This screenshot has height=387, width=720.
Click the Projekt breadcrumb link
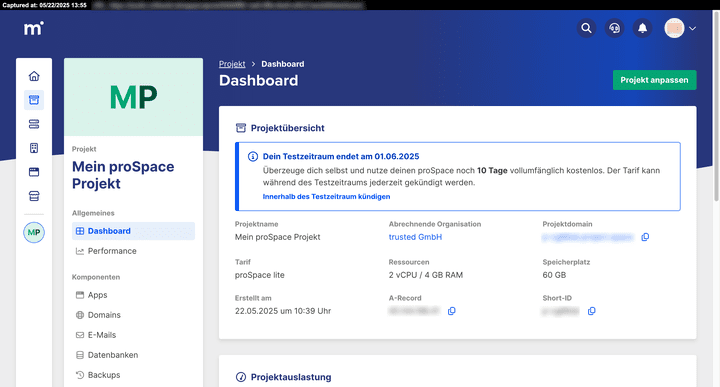[x=232, y=64]
